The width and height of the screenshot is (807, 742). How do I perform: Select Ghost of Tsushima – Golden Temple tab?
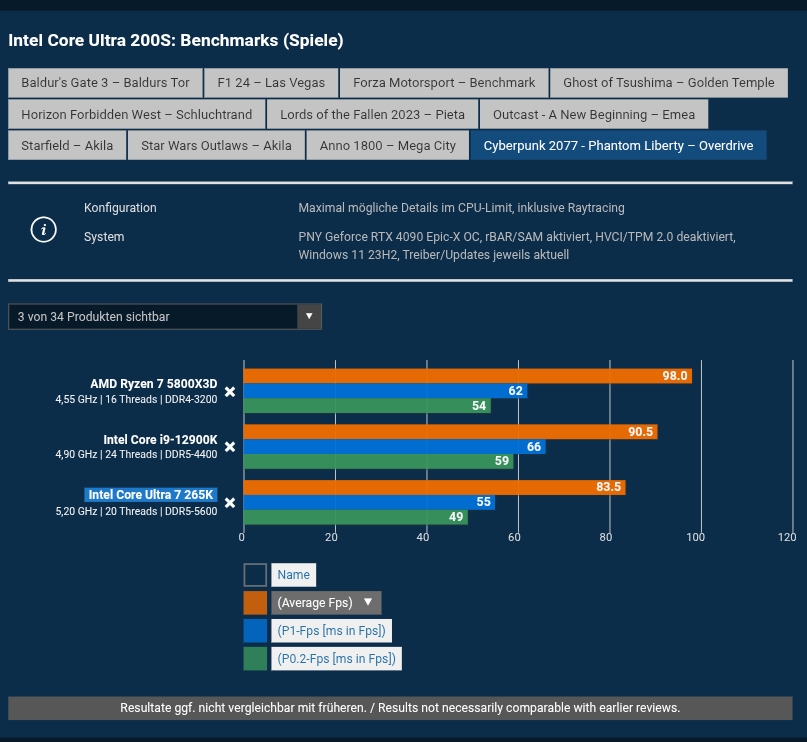click(x=669, y=83)
